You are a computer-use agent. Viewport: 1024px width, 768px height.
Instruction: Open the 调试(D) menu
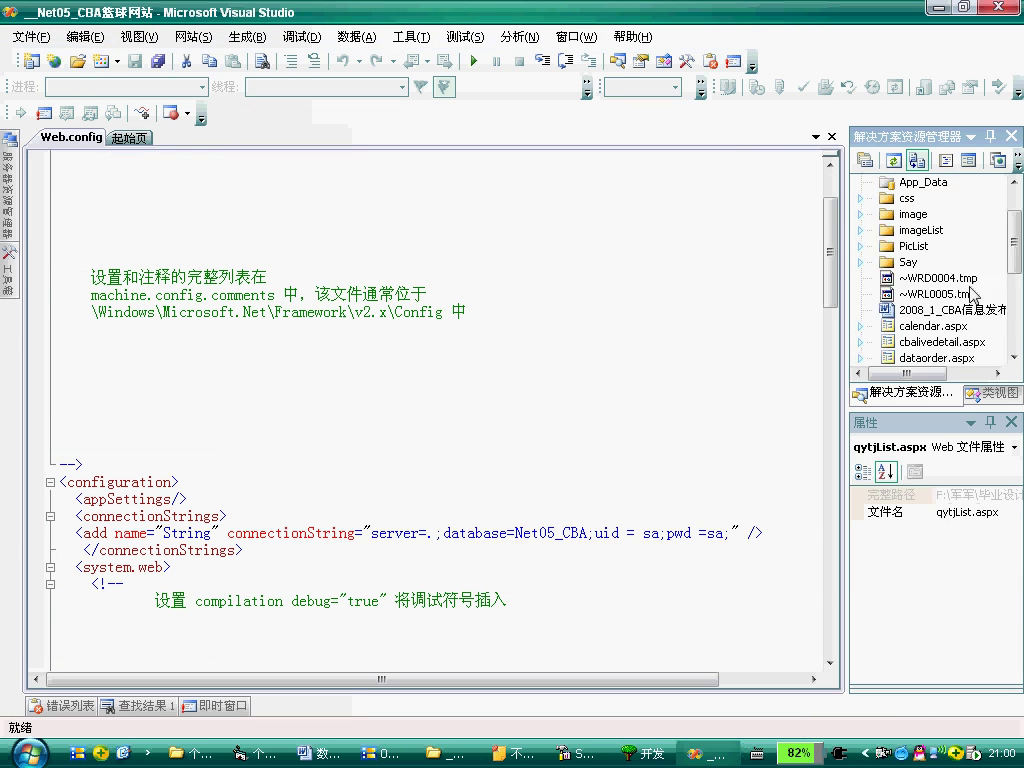(302, 37)
